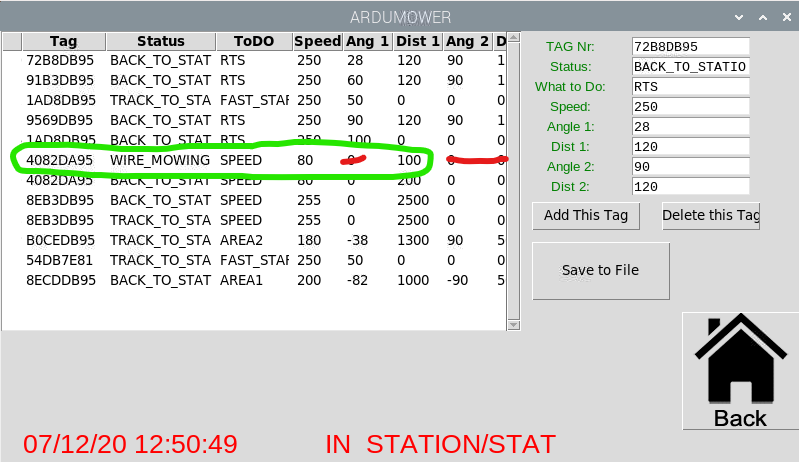Image resolution: width=799 pixels, height=462 pixels.
Task: Go back using the house Back icon
Action: point(740,371)
